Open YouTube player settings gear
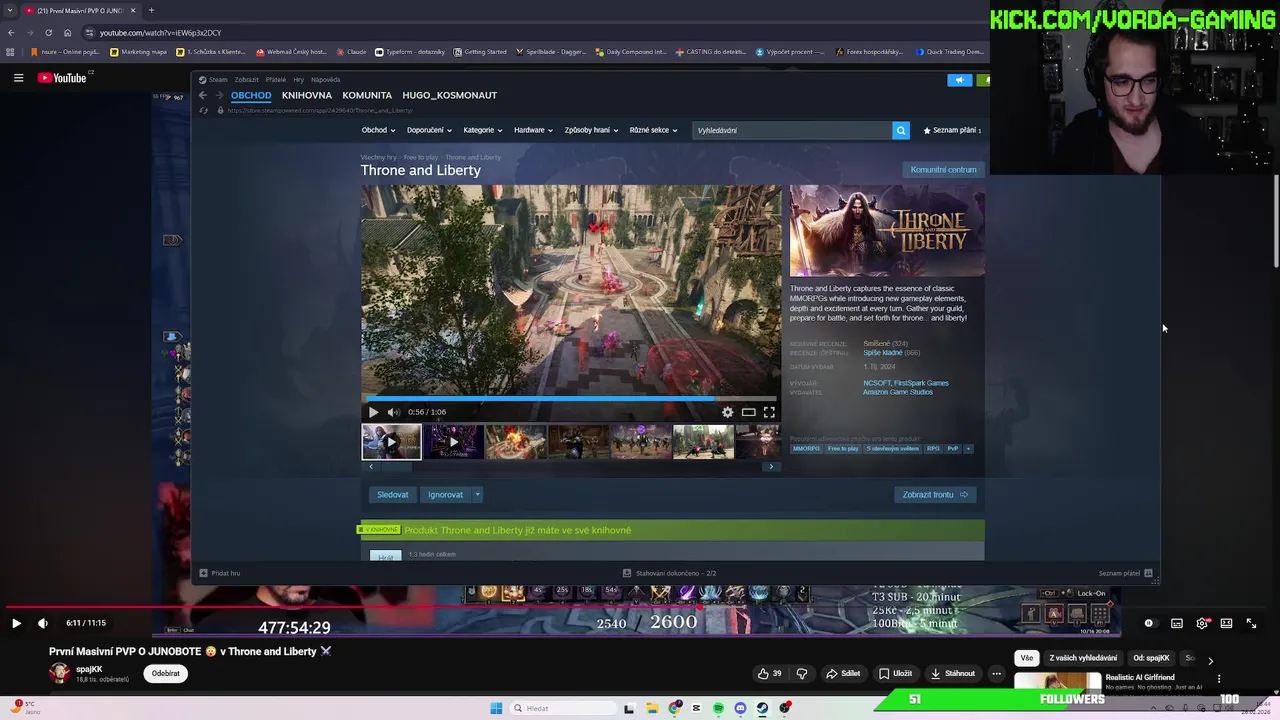Image resolution: width=1280 pixels, height=720 pixels. (x=1202, y=623)
